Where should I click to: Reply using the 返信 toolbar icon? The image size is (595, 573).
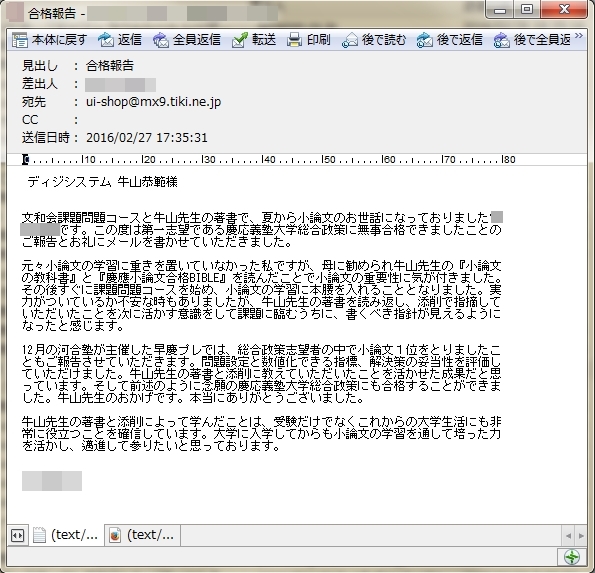[106, 40]
